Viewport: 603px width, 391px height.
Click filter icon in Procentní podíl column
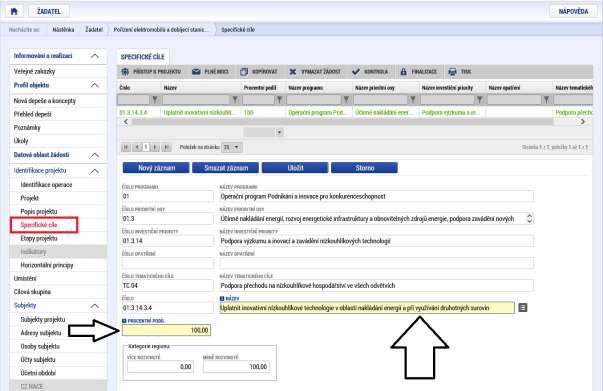[x=280, y=100]
